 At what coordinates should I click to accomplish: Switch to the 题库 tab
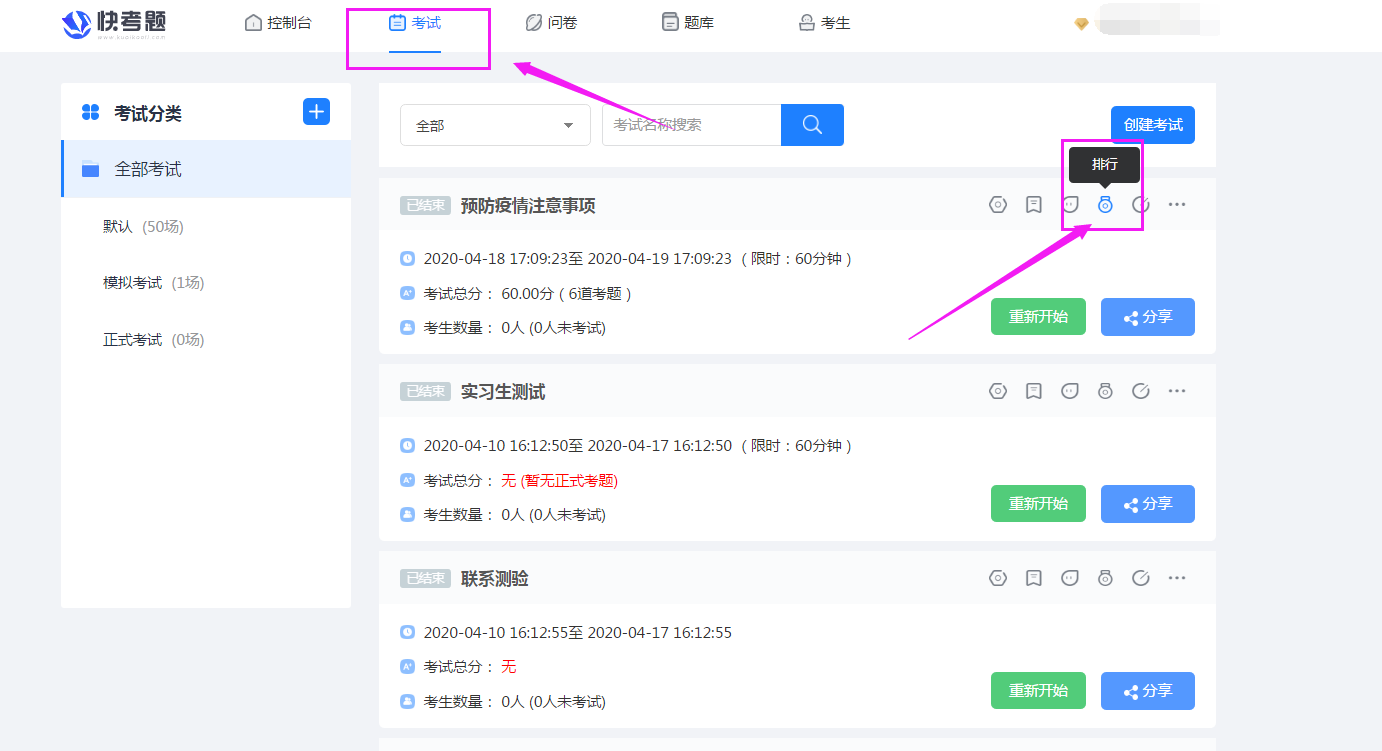688,23
